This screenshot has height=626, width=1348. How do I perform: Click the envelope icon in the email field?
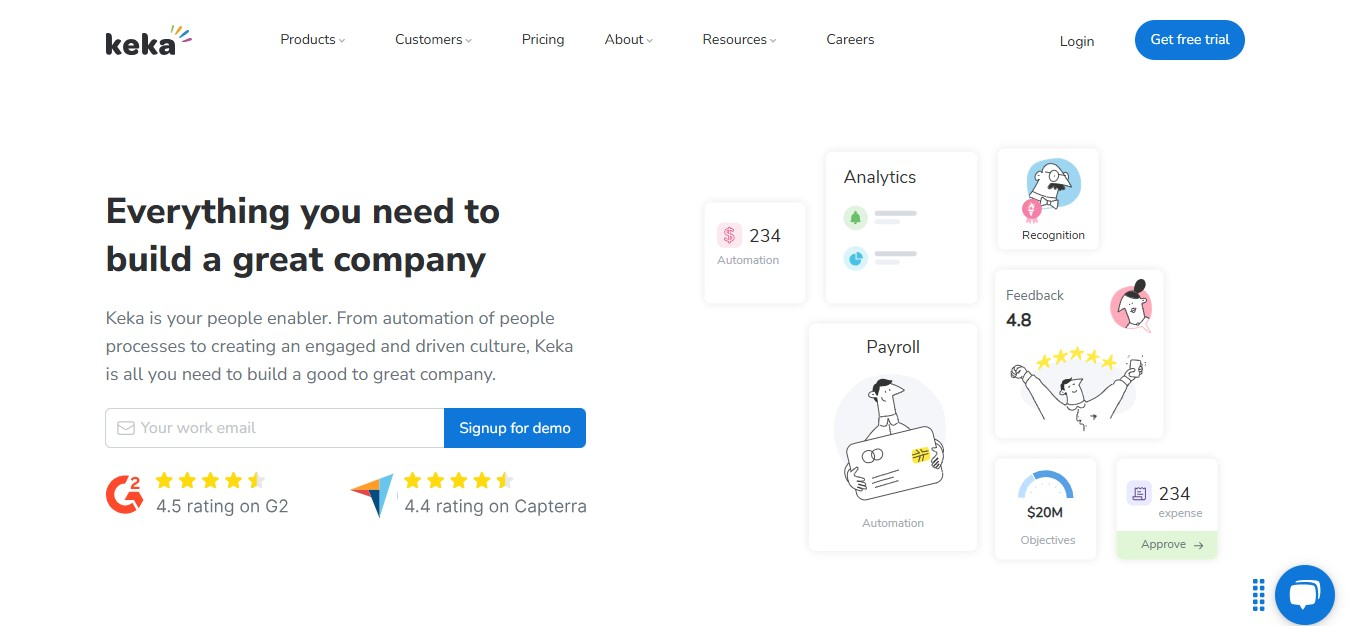click(125, 427)
